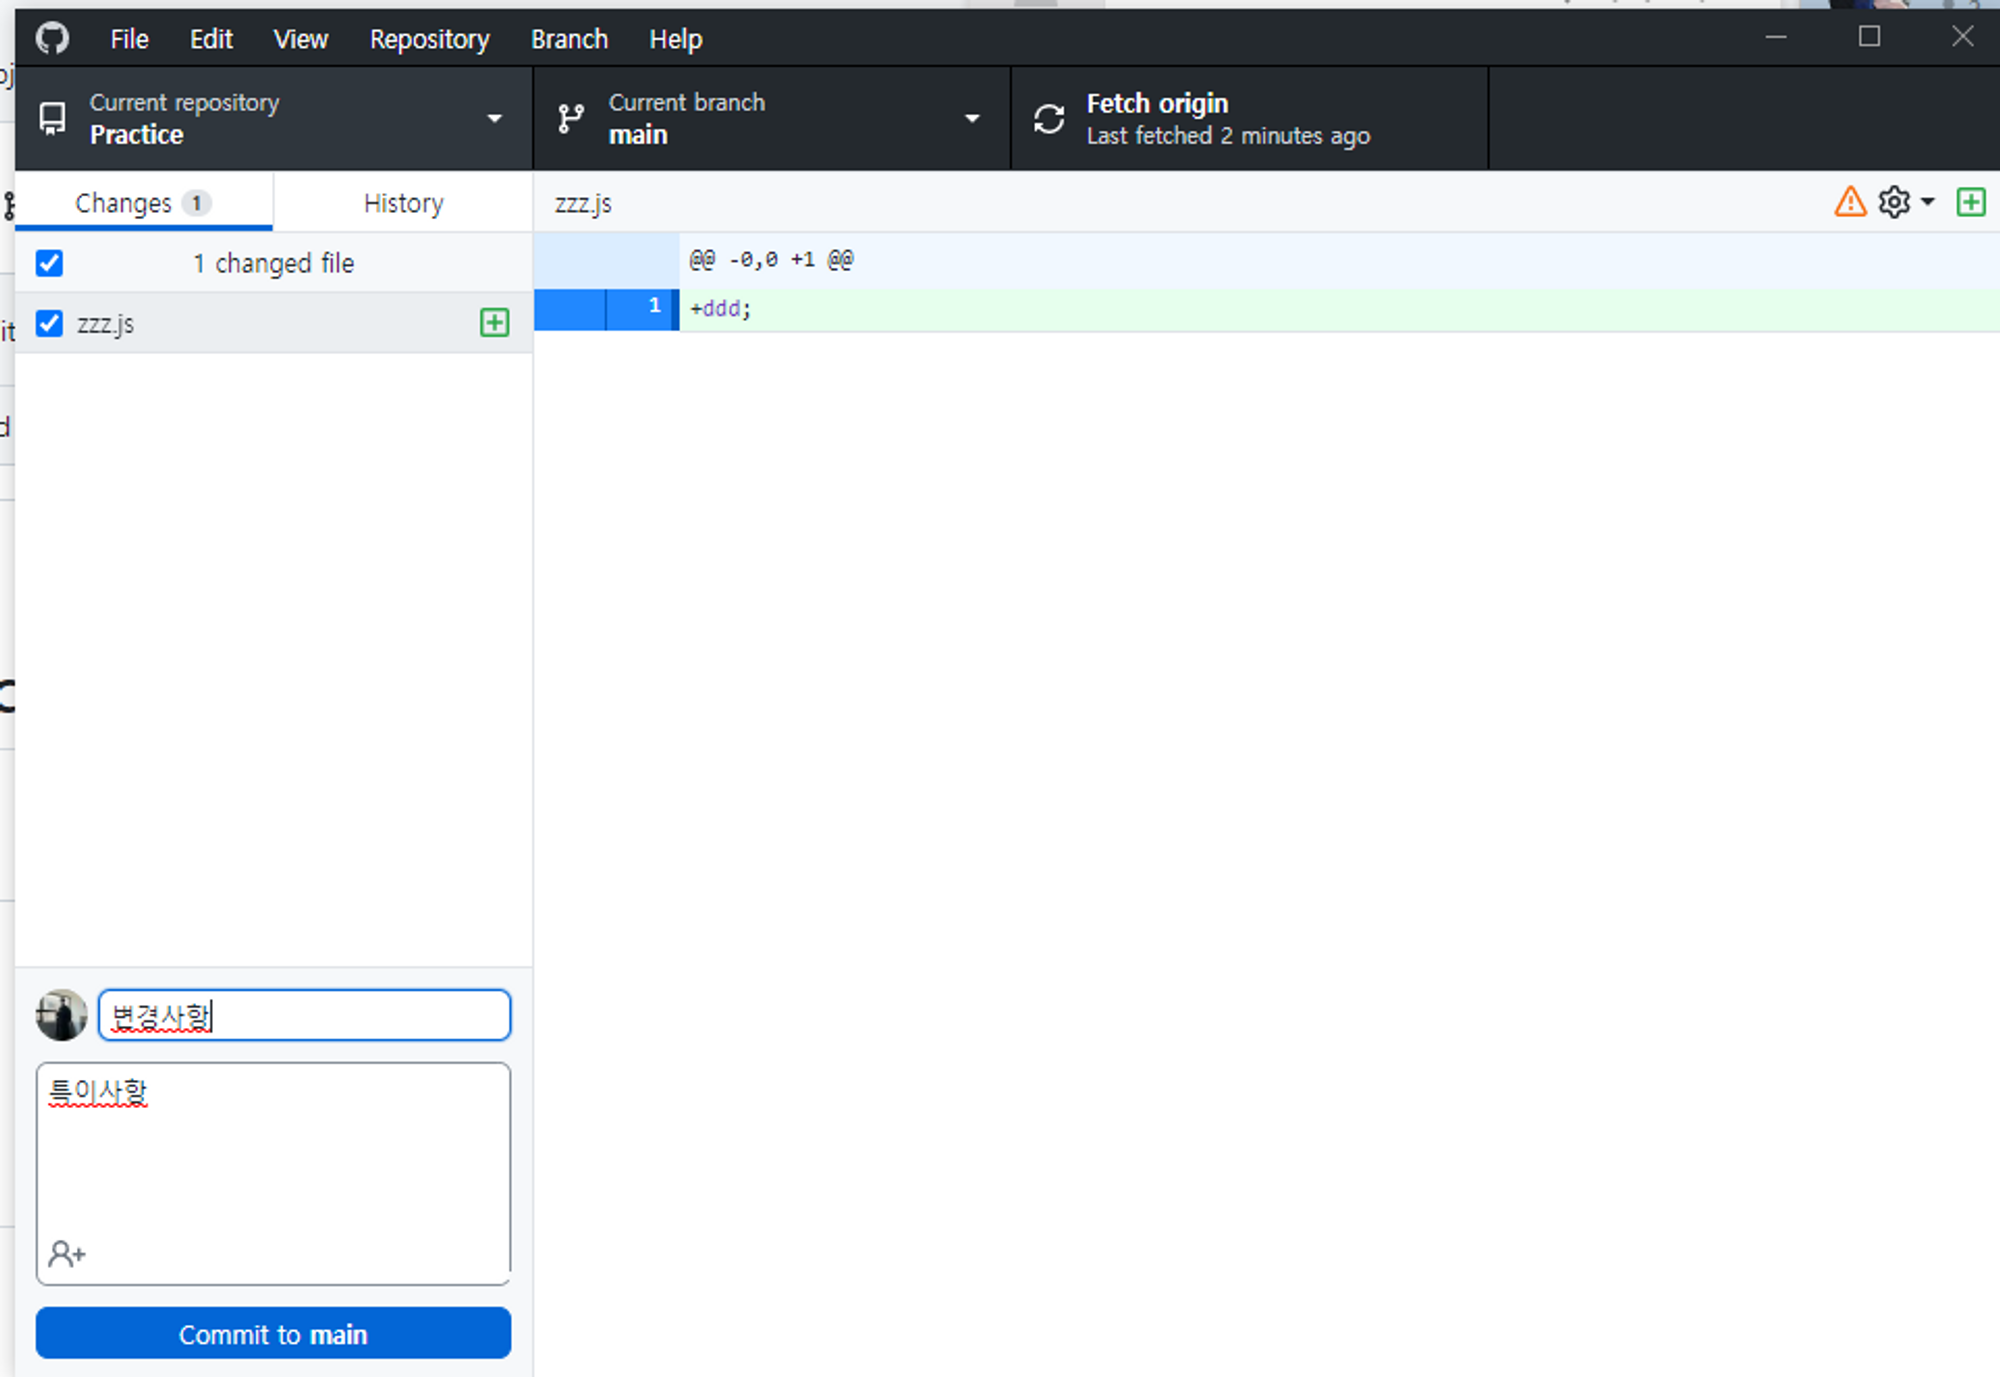2000x1377 pixels.
Task: Switch to the Changes tab
Action: [x=143, y=203]
